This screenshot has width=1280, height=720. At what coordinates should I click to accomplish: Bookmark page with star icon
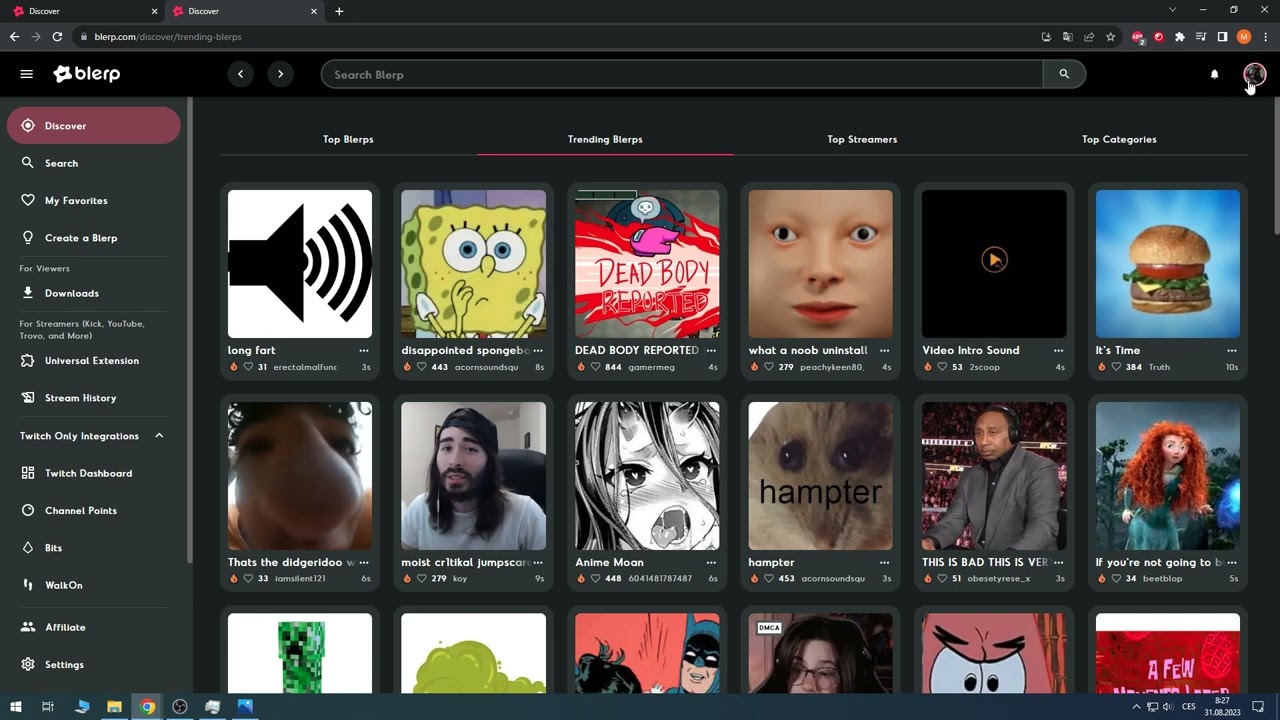[1110, 37]
